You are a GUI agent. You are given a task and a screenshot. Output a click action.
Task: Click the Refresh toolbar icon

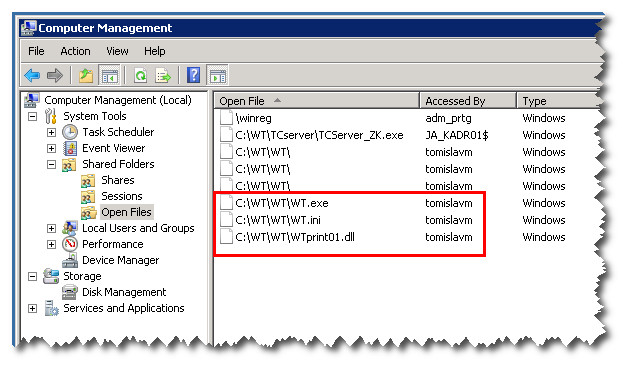pos(140,75)
